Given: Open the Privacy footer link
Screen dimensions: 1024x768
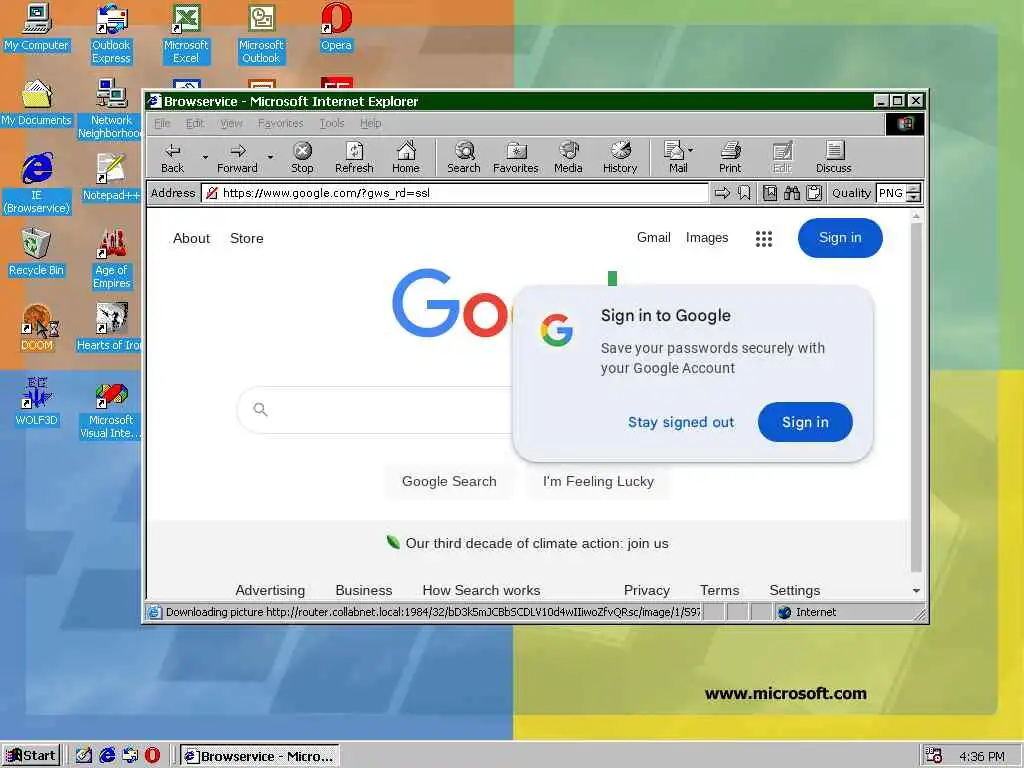Looking at the screenshot, I should [x=647, y=590].
